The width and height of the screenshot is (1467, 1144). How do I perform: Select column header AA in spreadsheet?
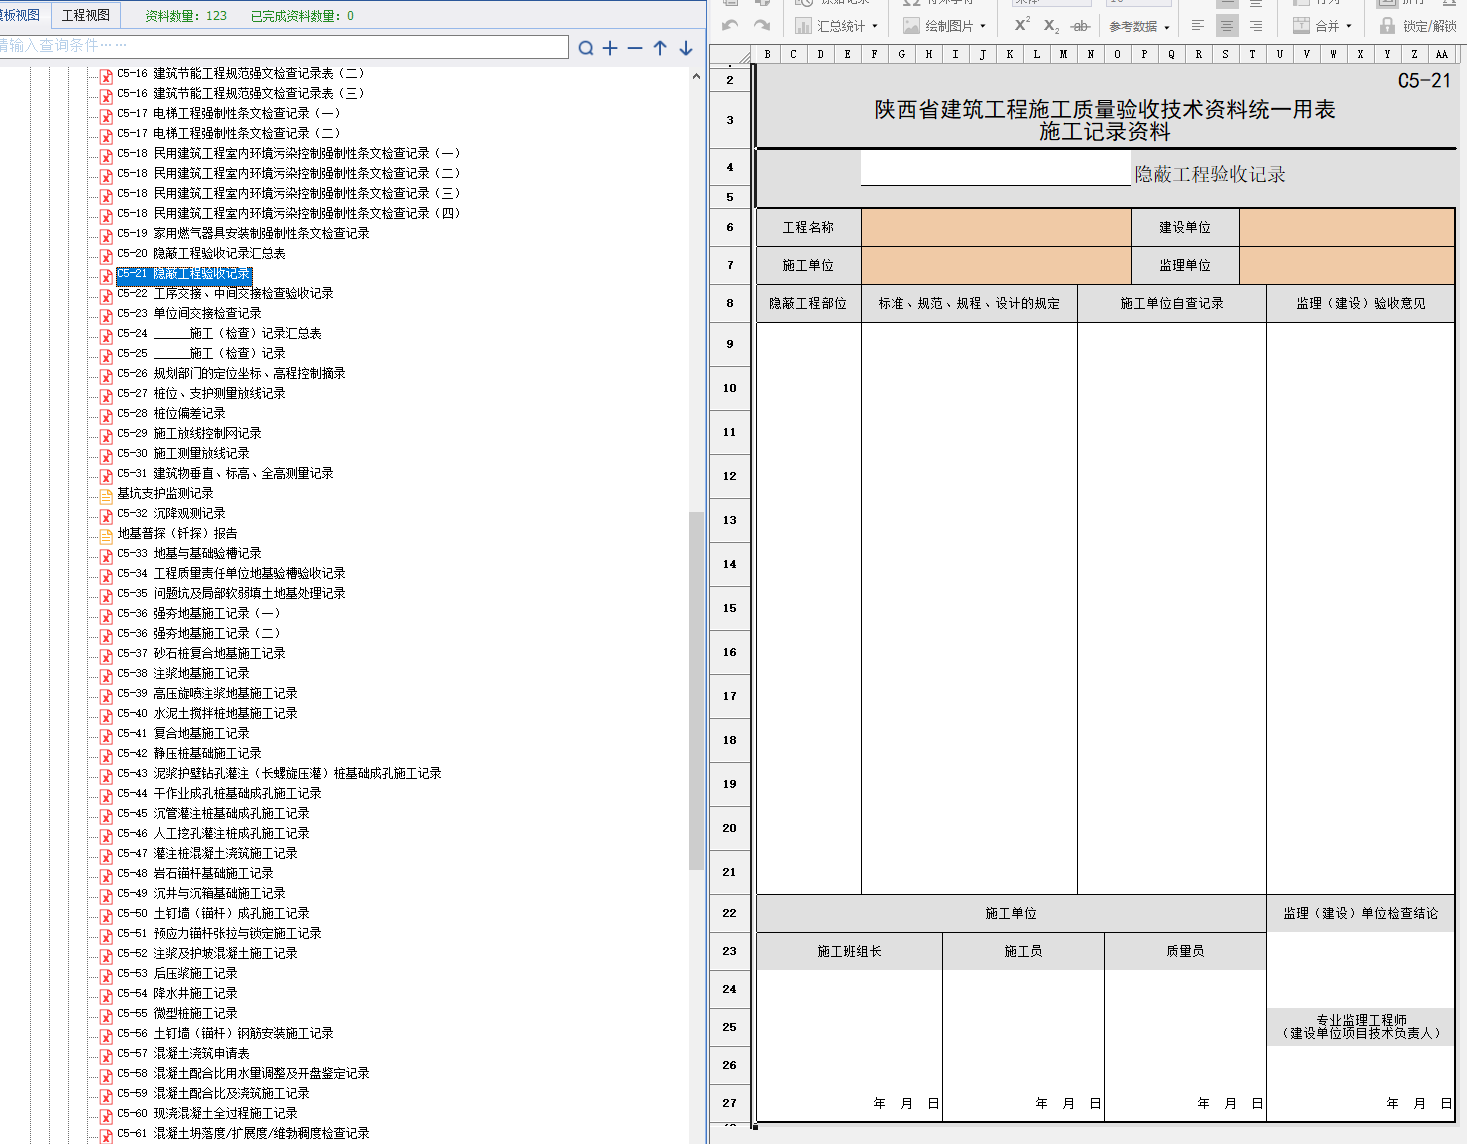1441,54
